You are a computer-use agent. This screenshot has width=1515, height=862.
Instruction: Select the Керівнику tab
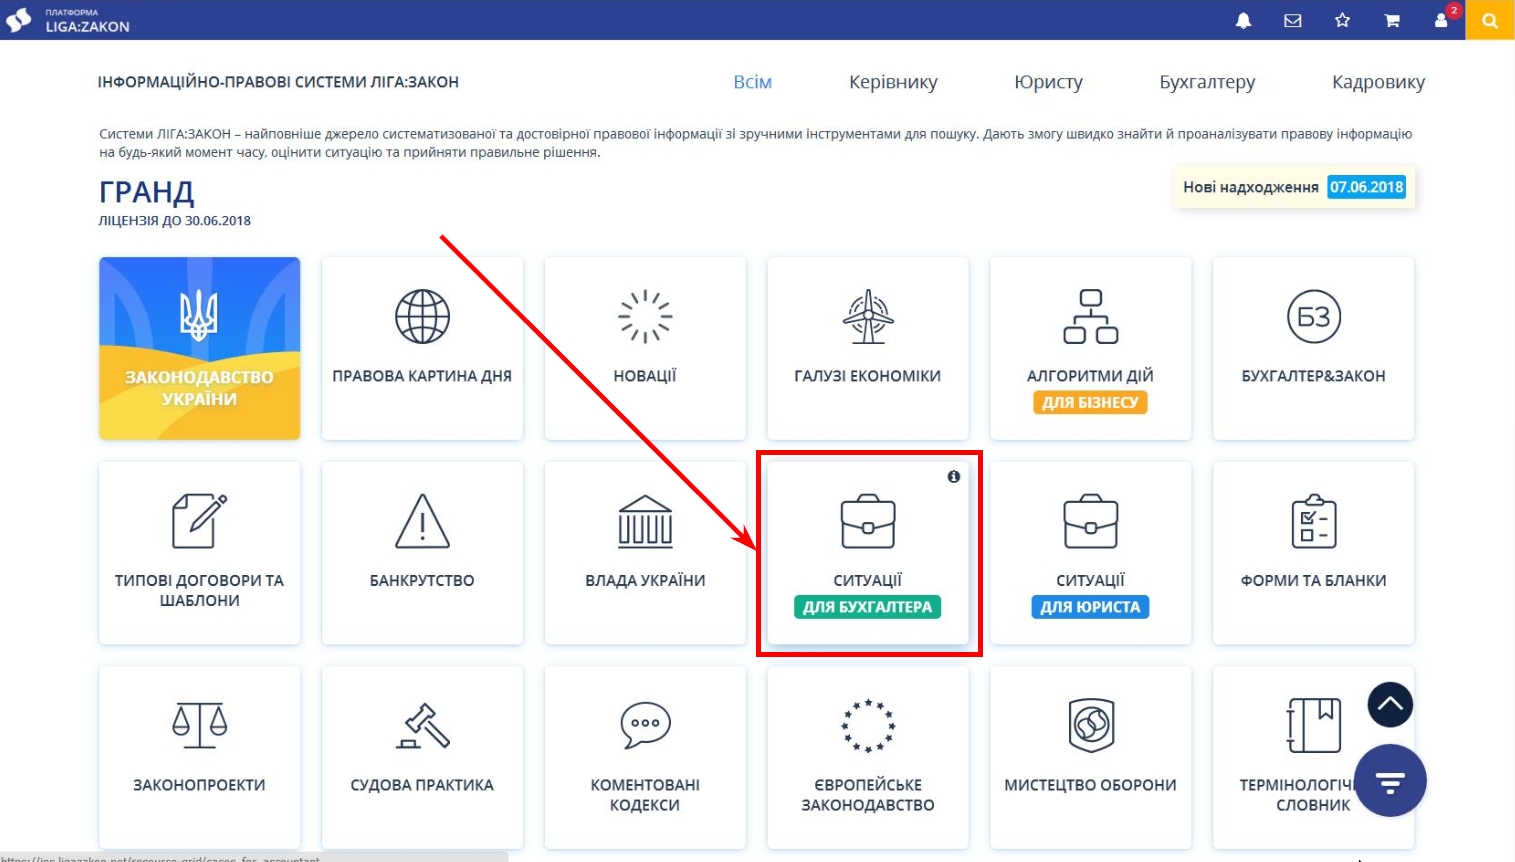pos(893,82)
